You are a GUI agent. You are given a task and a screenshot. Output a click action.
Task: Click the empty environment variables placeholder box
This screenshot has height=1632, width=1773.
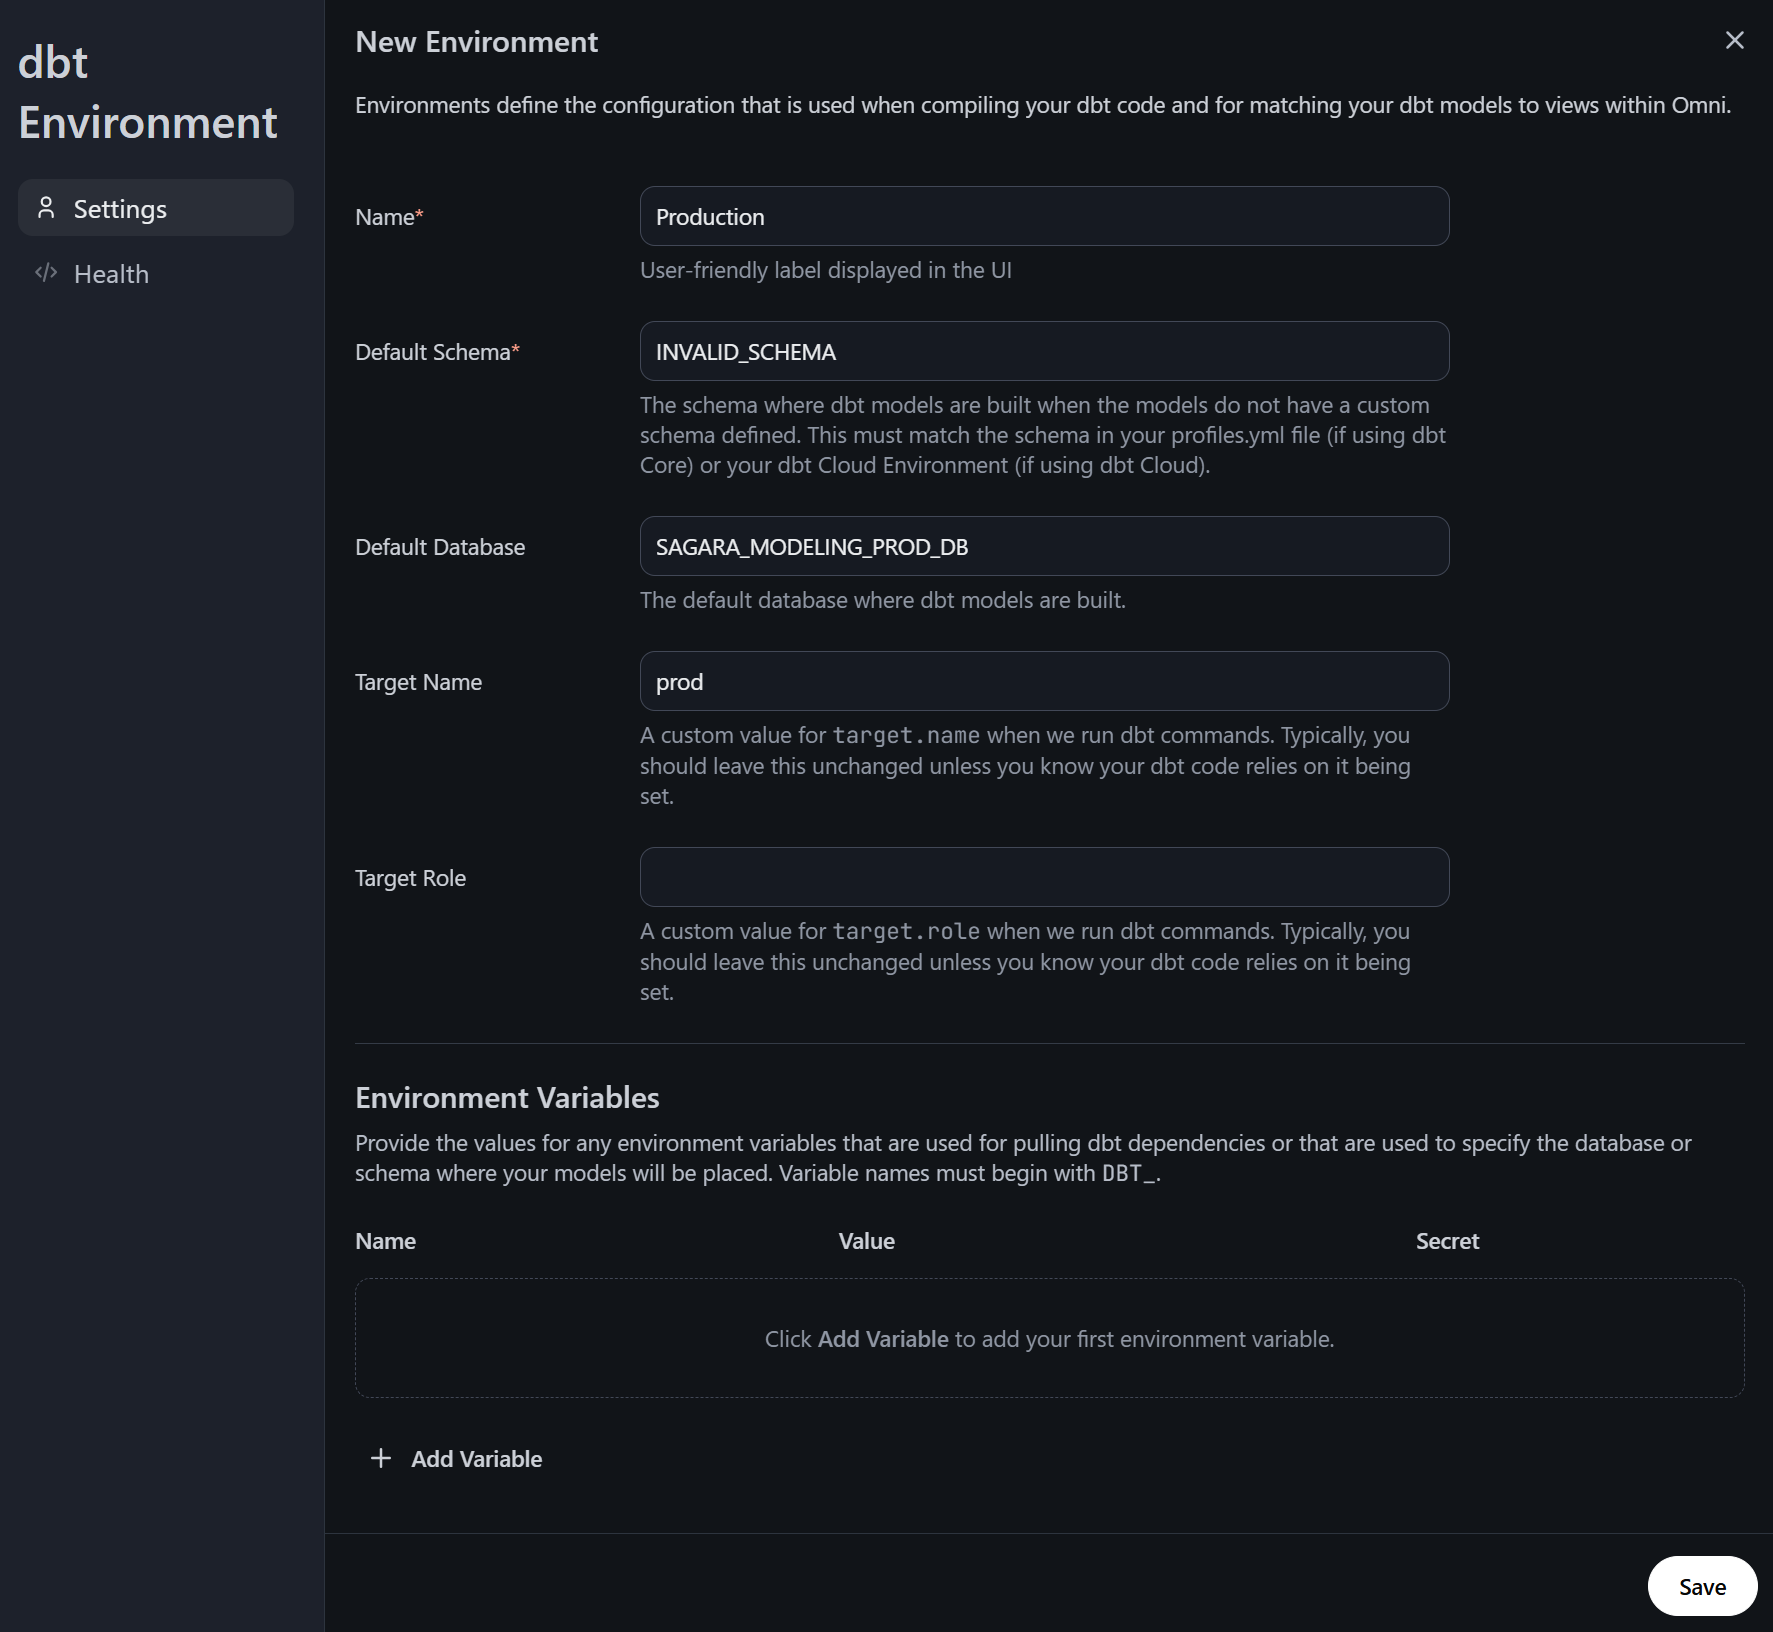[1049, 1338]
